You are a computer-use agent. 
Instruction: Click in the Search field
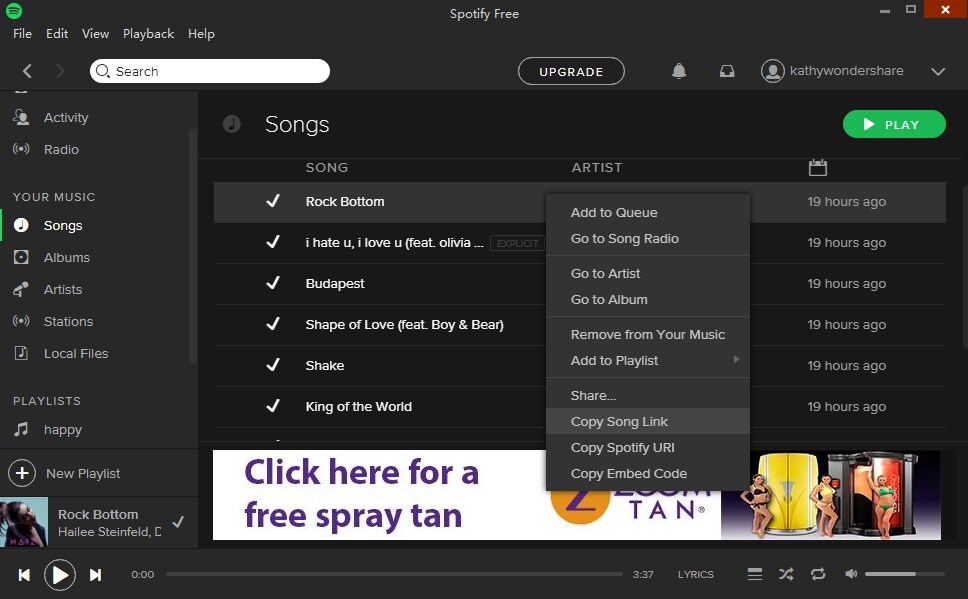pos(210,71)
